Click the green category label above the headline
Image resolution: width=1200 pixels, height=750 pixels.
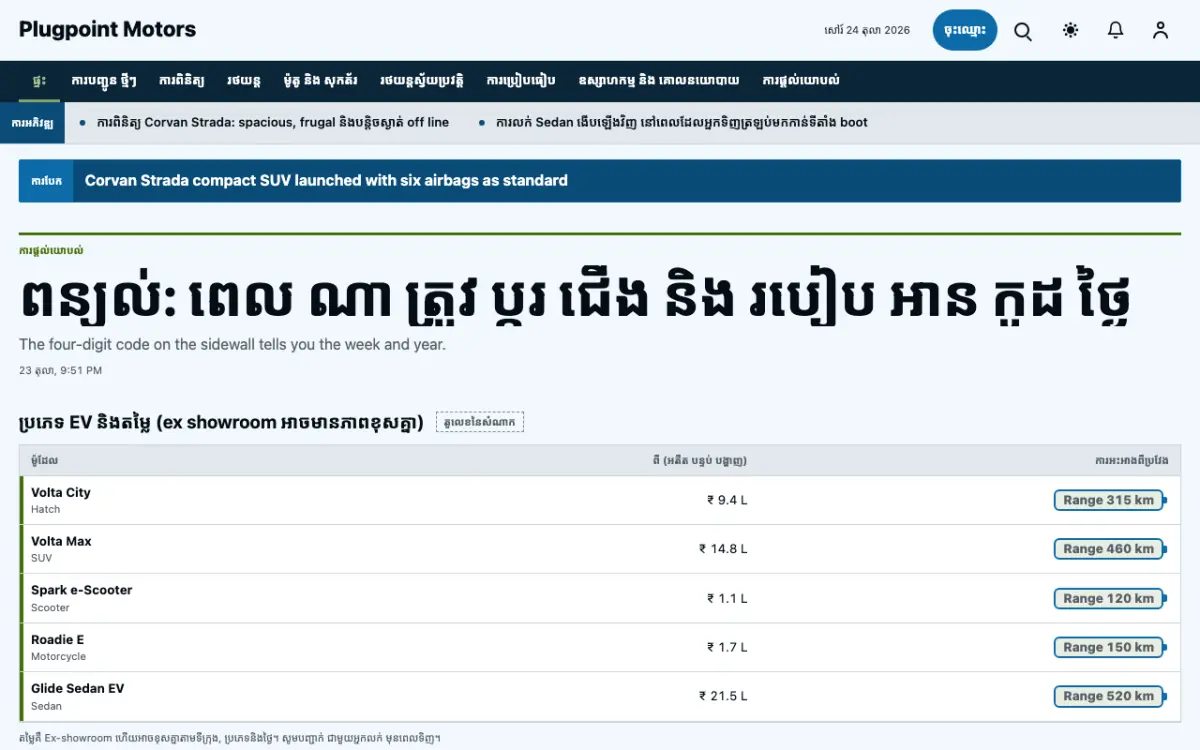(51, 251)
